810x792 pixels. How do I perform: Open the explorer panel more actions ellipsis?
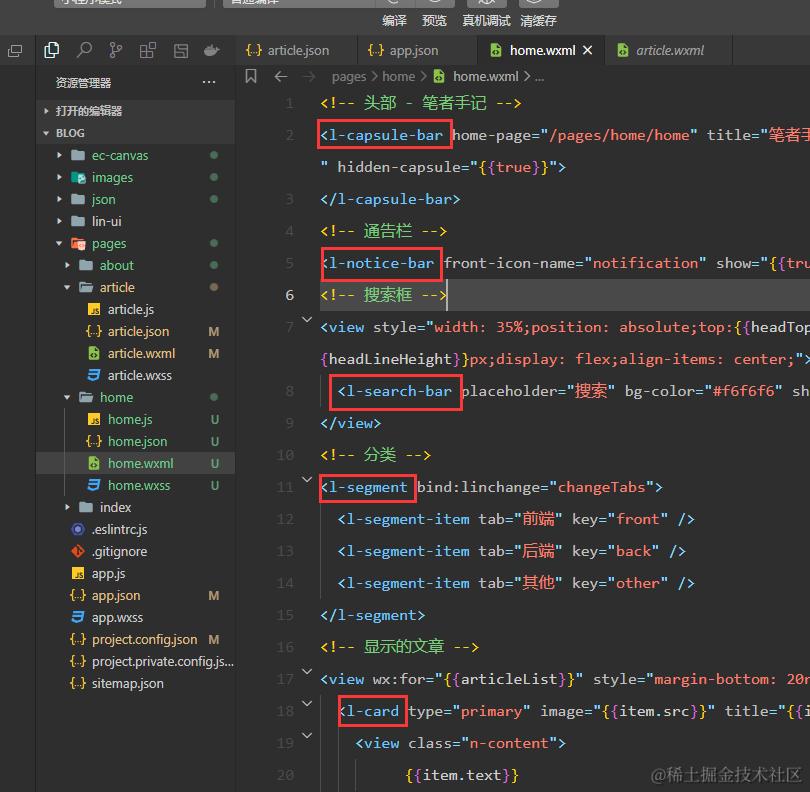[x=209, y=83]
